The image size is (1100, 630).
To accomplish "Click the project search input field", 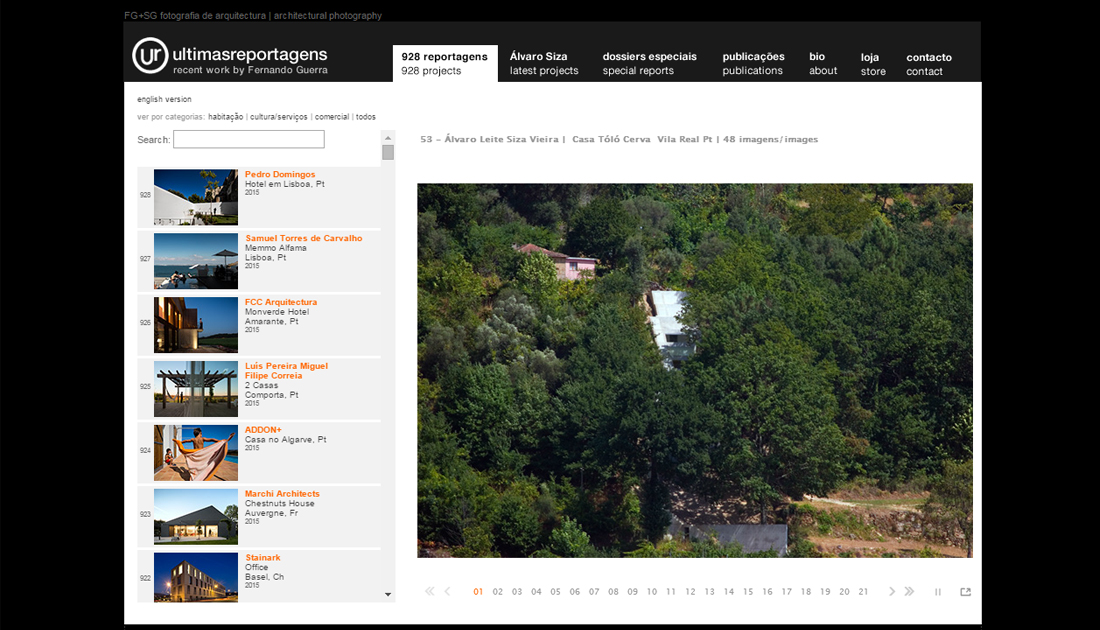I will 248,140.
